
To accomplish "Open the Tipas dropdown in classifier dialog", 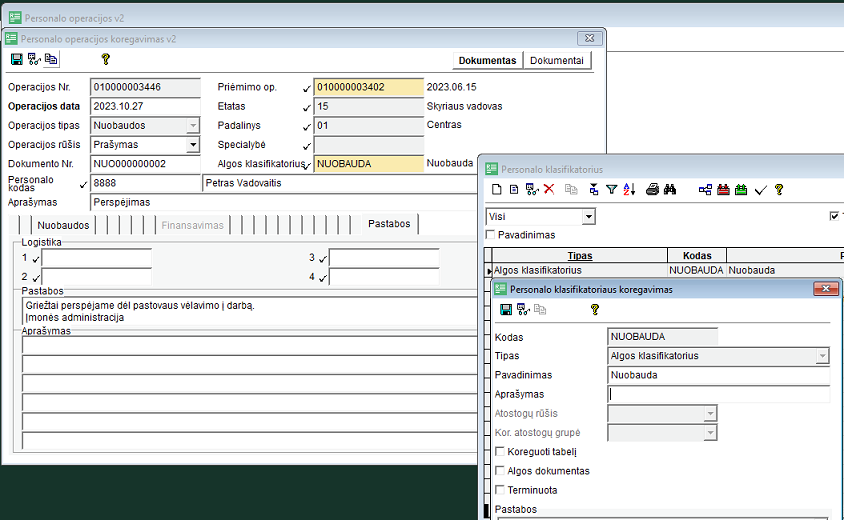I will [x=822, y=356].
